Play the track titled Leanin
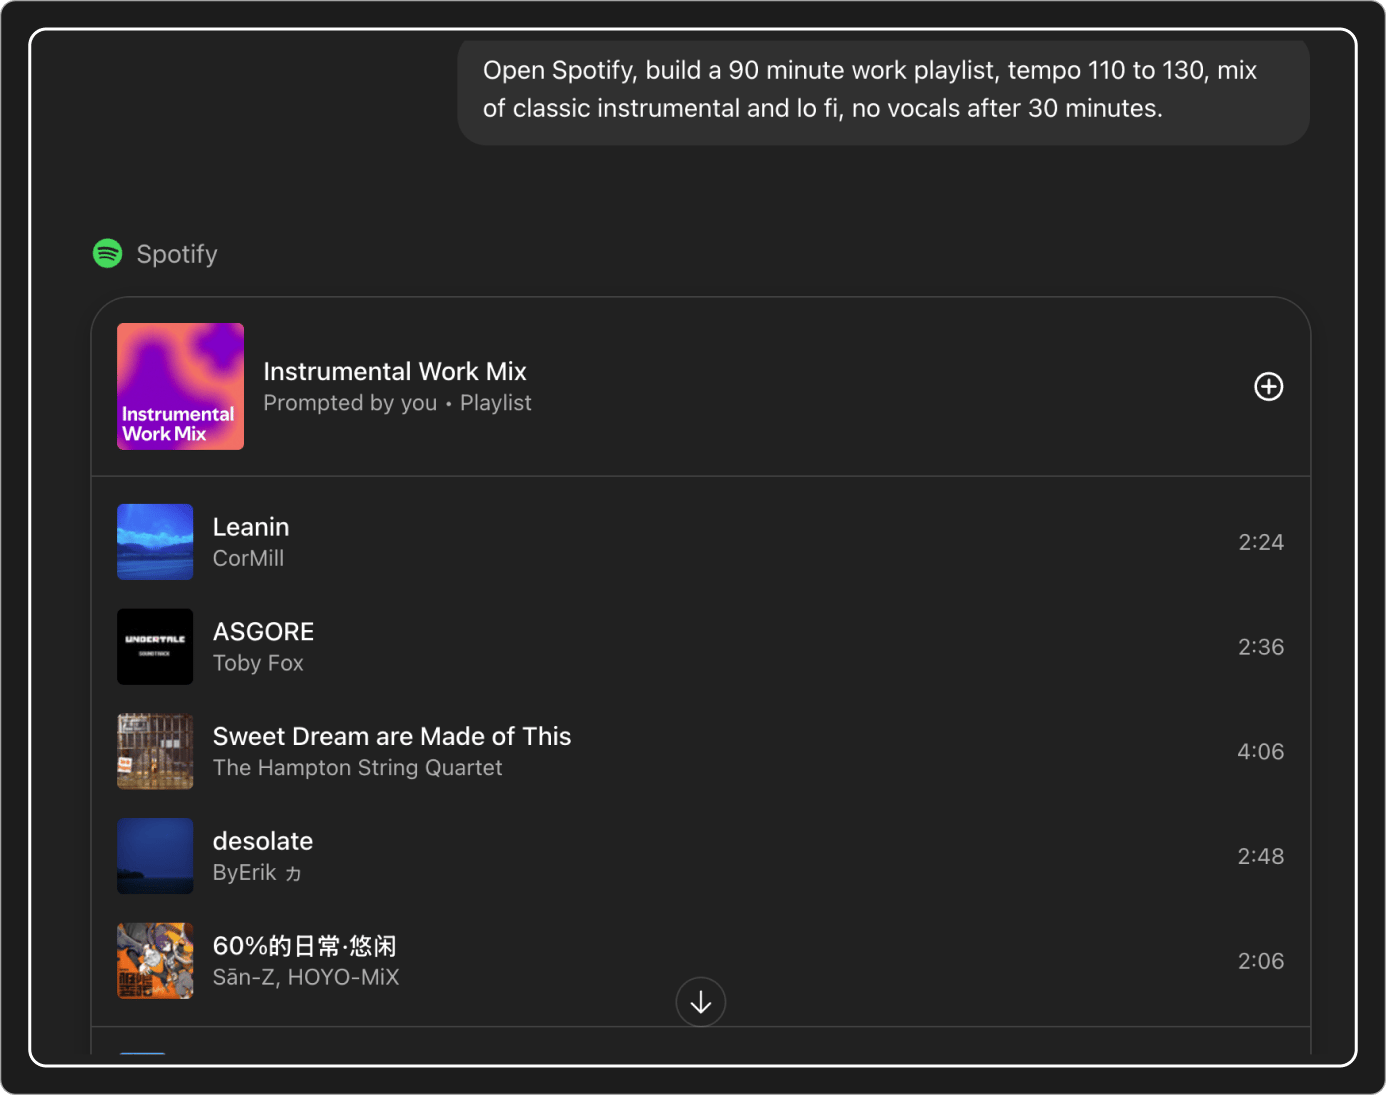The image size is (1386, 1095). tap(251, 527)
